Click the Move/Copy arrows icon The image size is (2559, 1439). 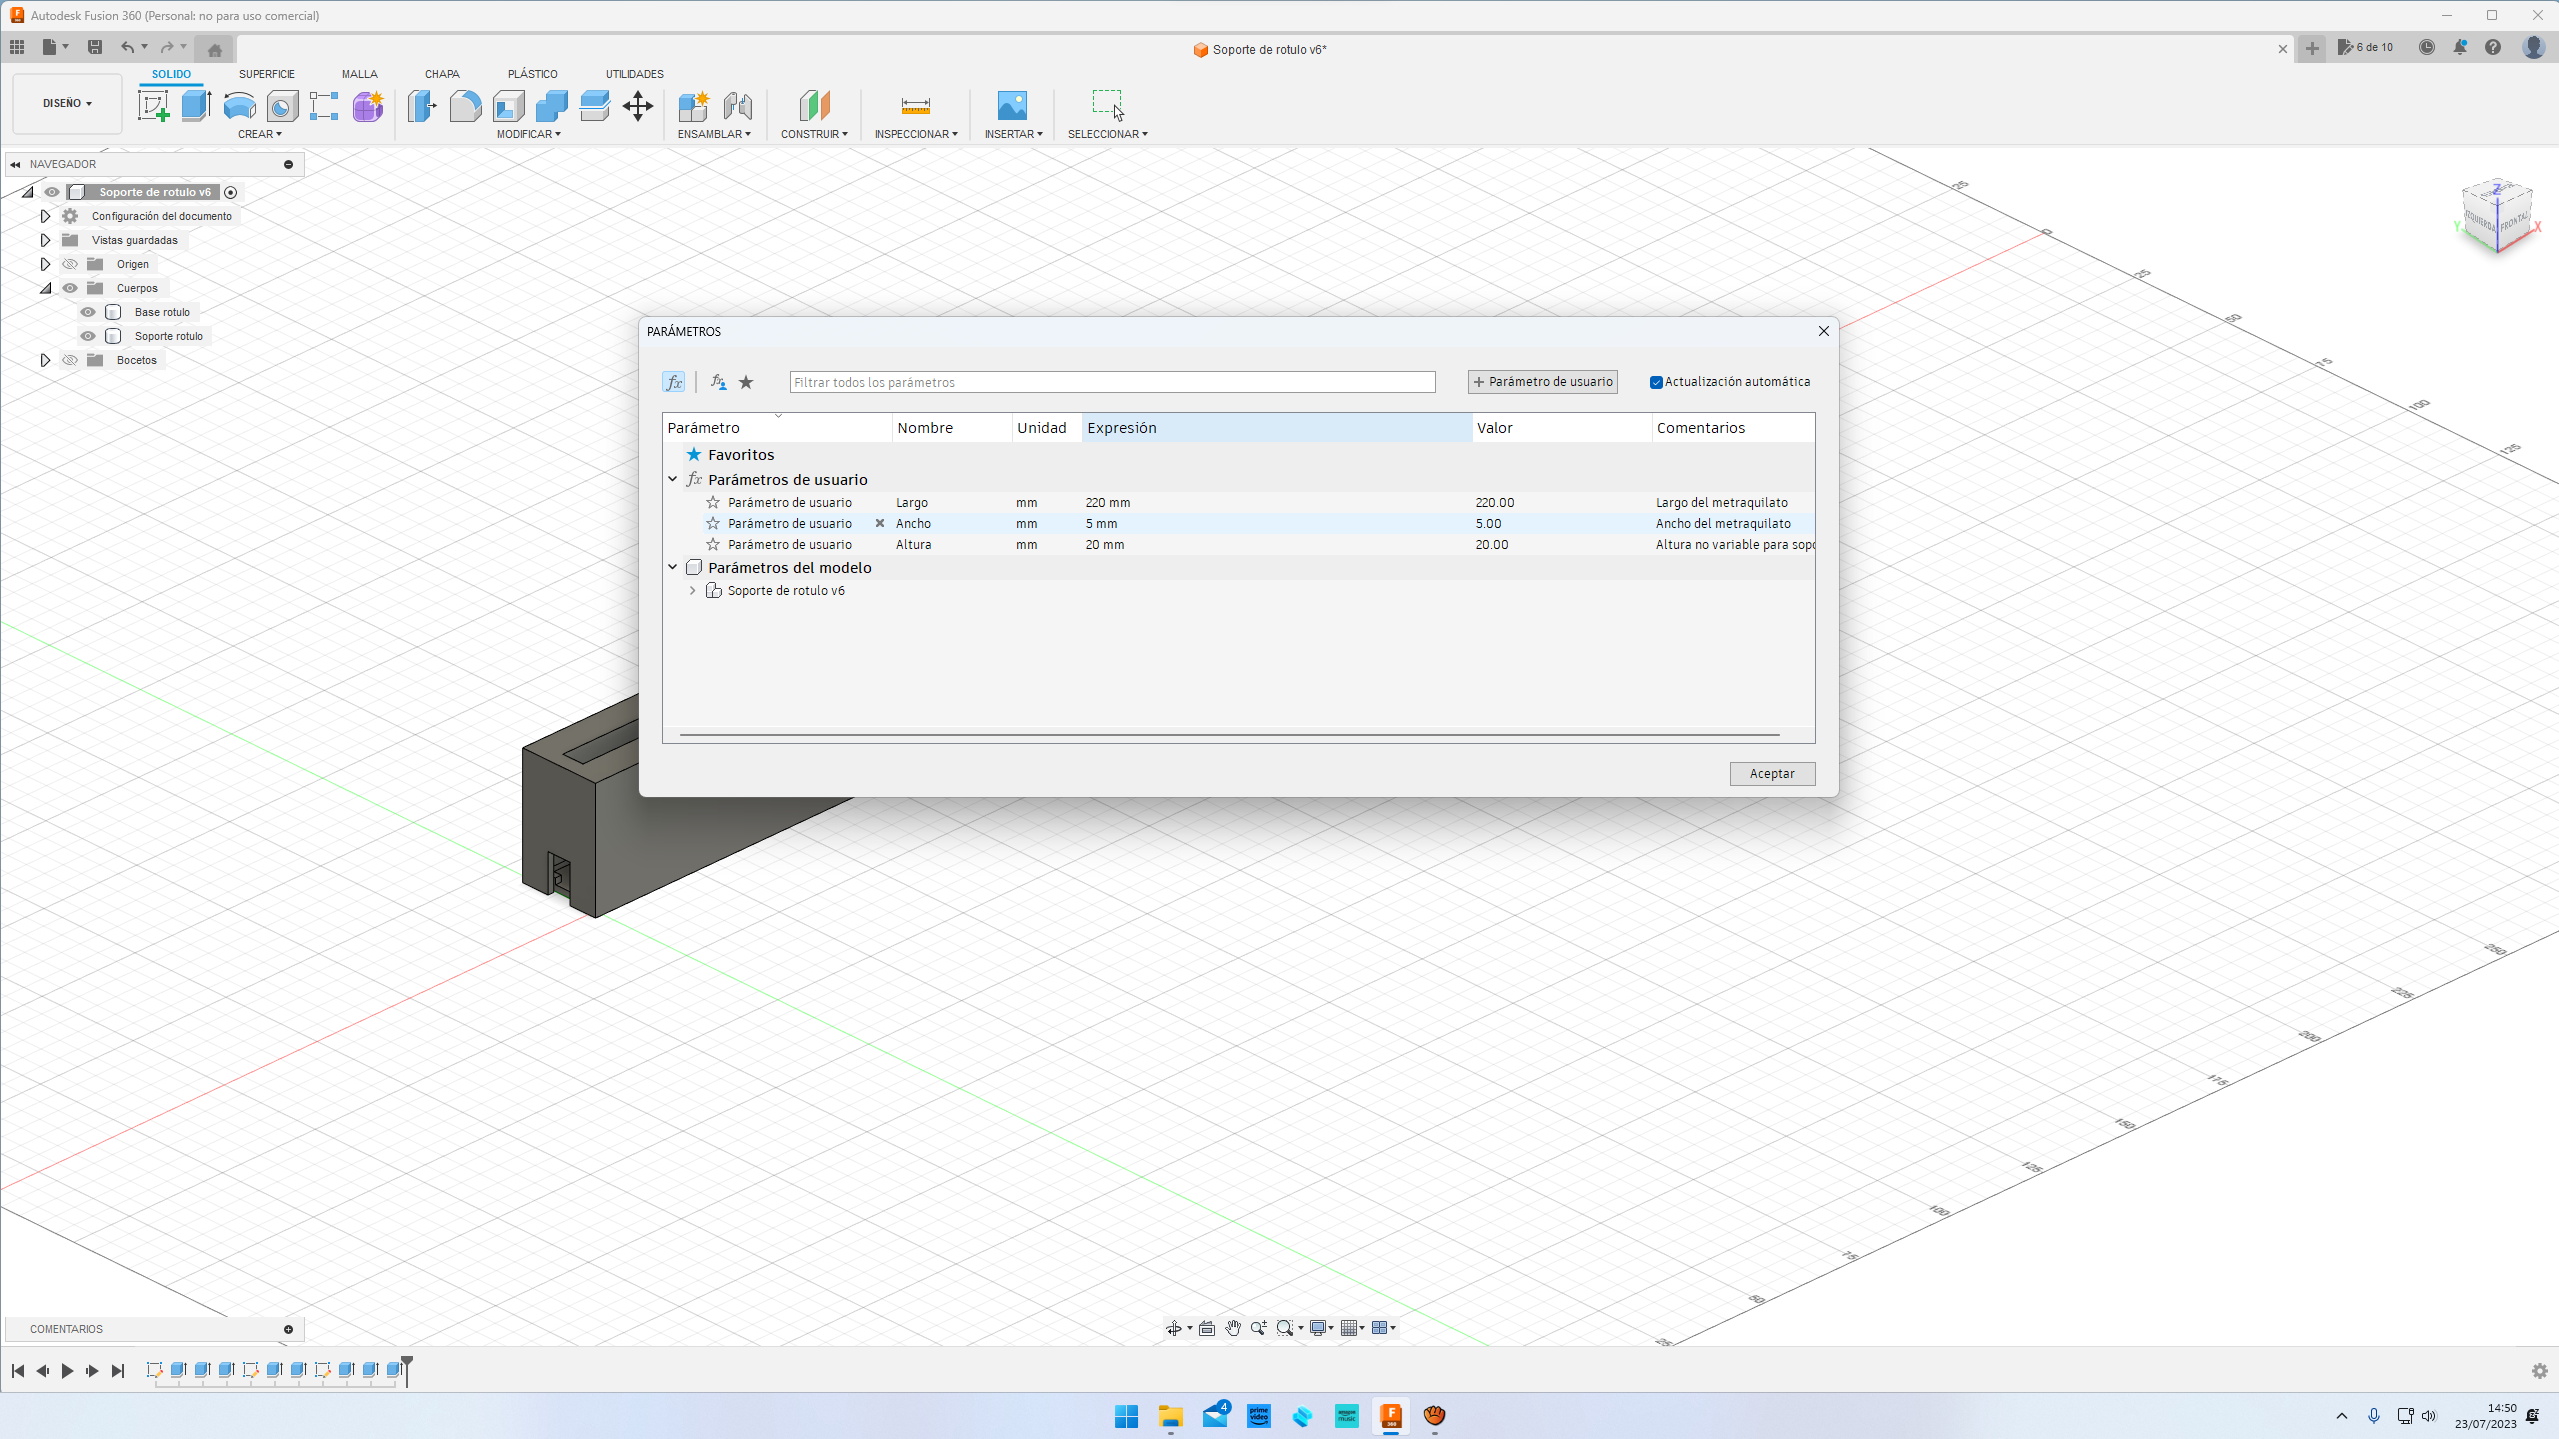pos(637,105)
